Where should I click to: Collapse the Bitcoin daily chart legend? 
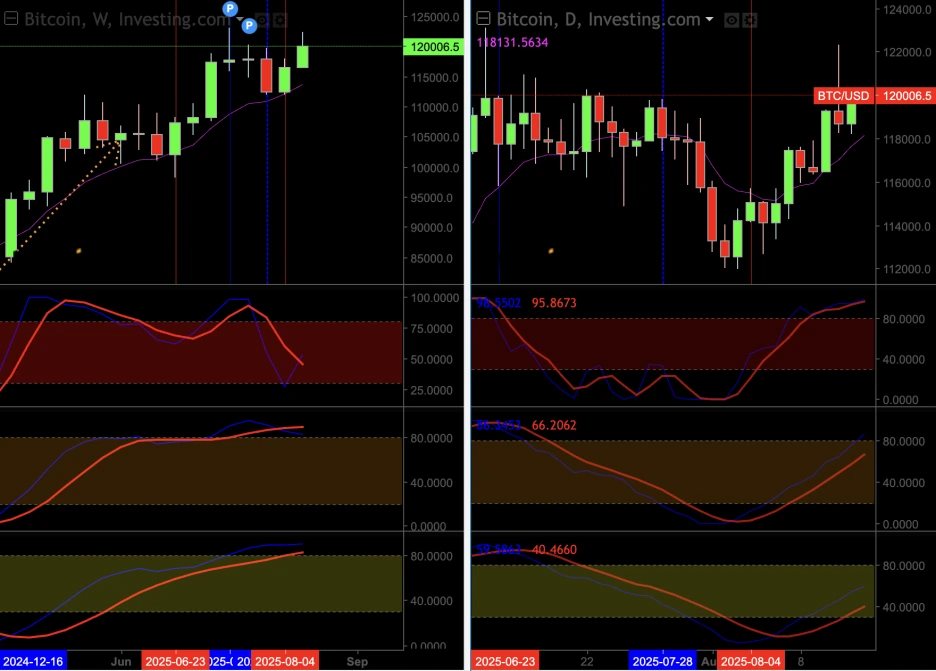(x=483, y=19)
